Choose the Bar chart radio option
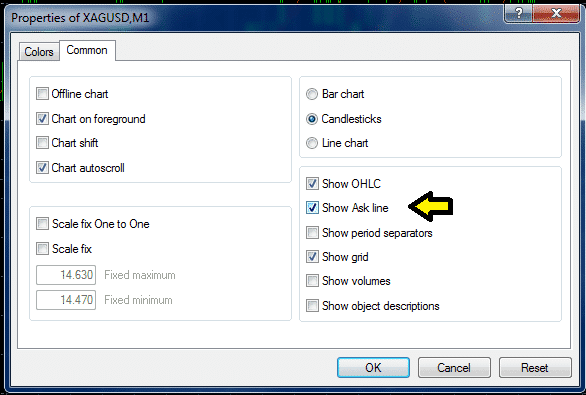 point(312,94)
